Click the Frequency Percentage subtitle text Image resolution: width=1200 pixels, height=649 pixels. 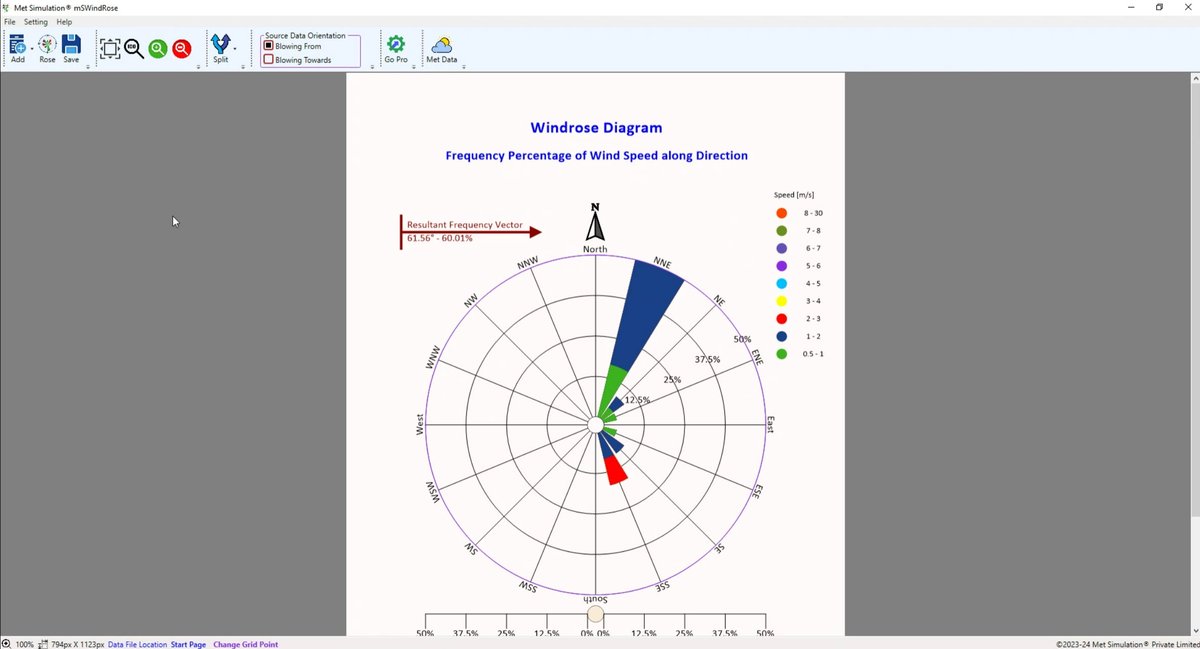pos(596,156)
